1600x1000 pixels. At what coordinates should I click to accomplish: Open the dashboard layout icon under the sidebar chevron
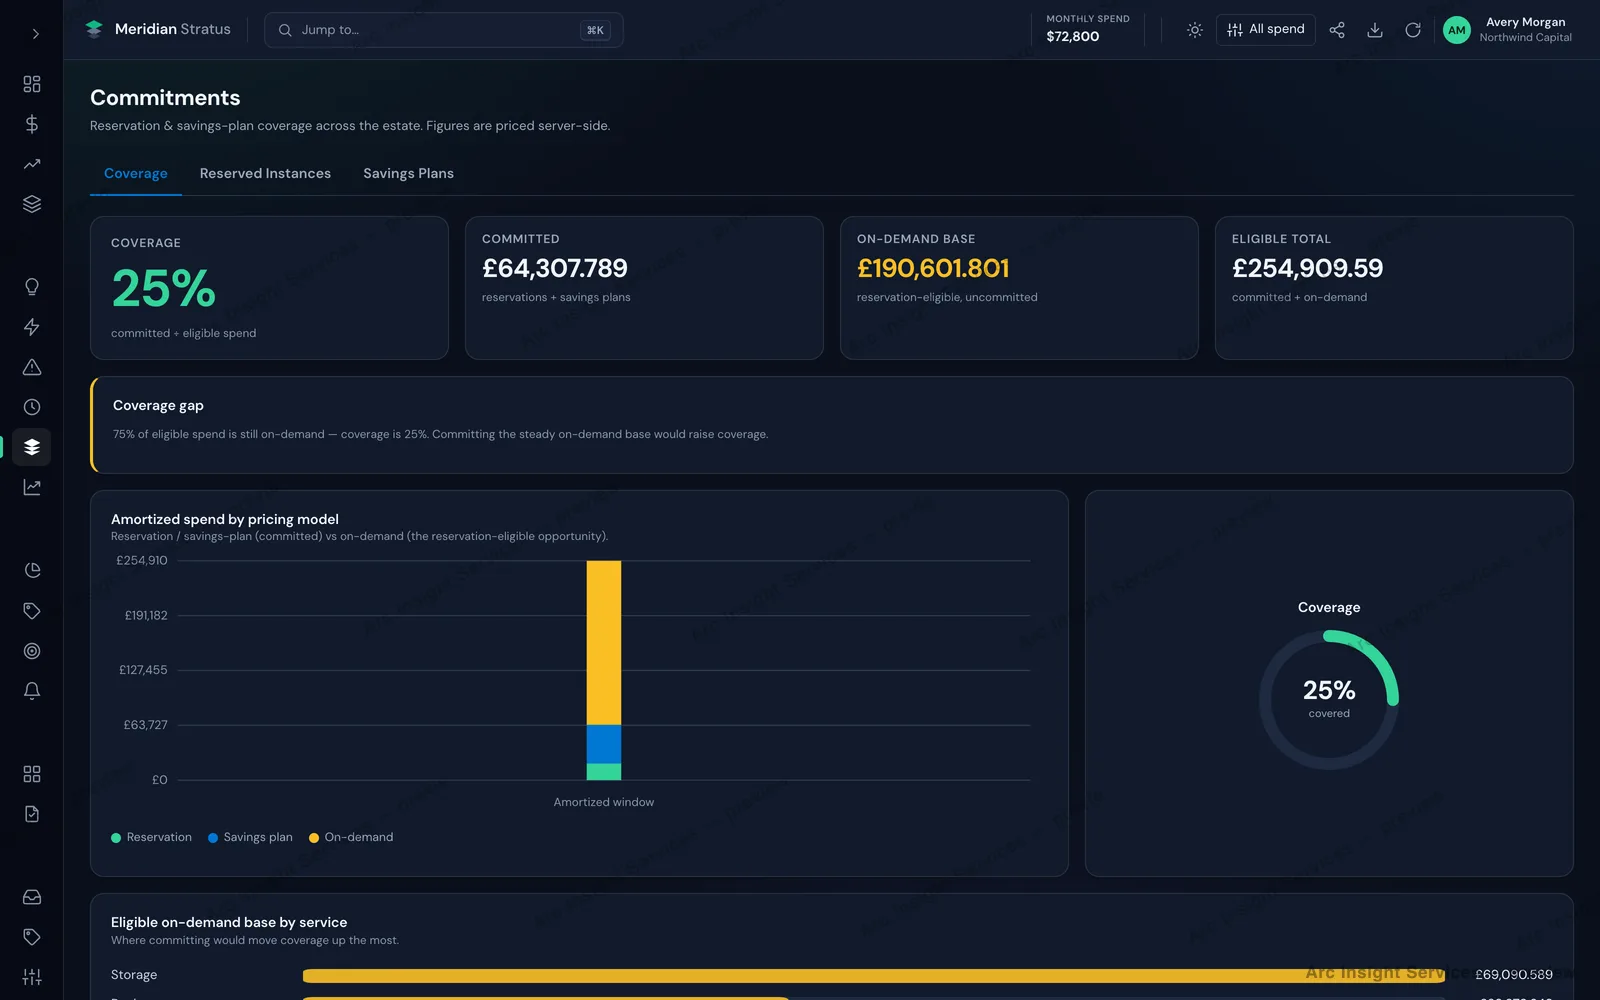[32, 84]
